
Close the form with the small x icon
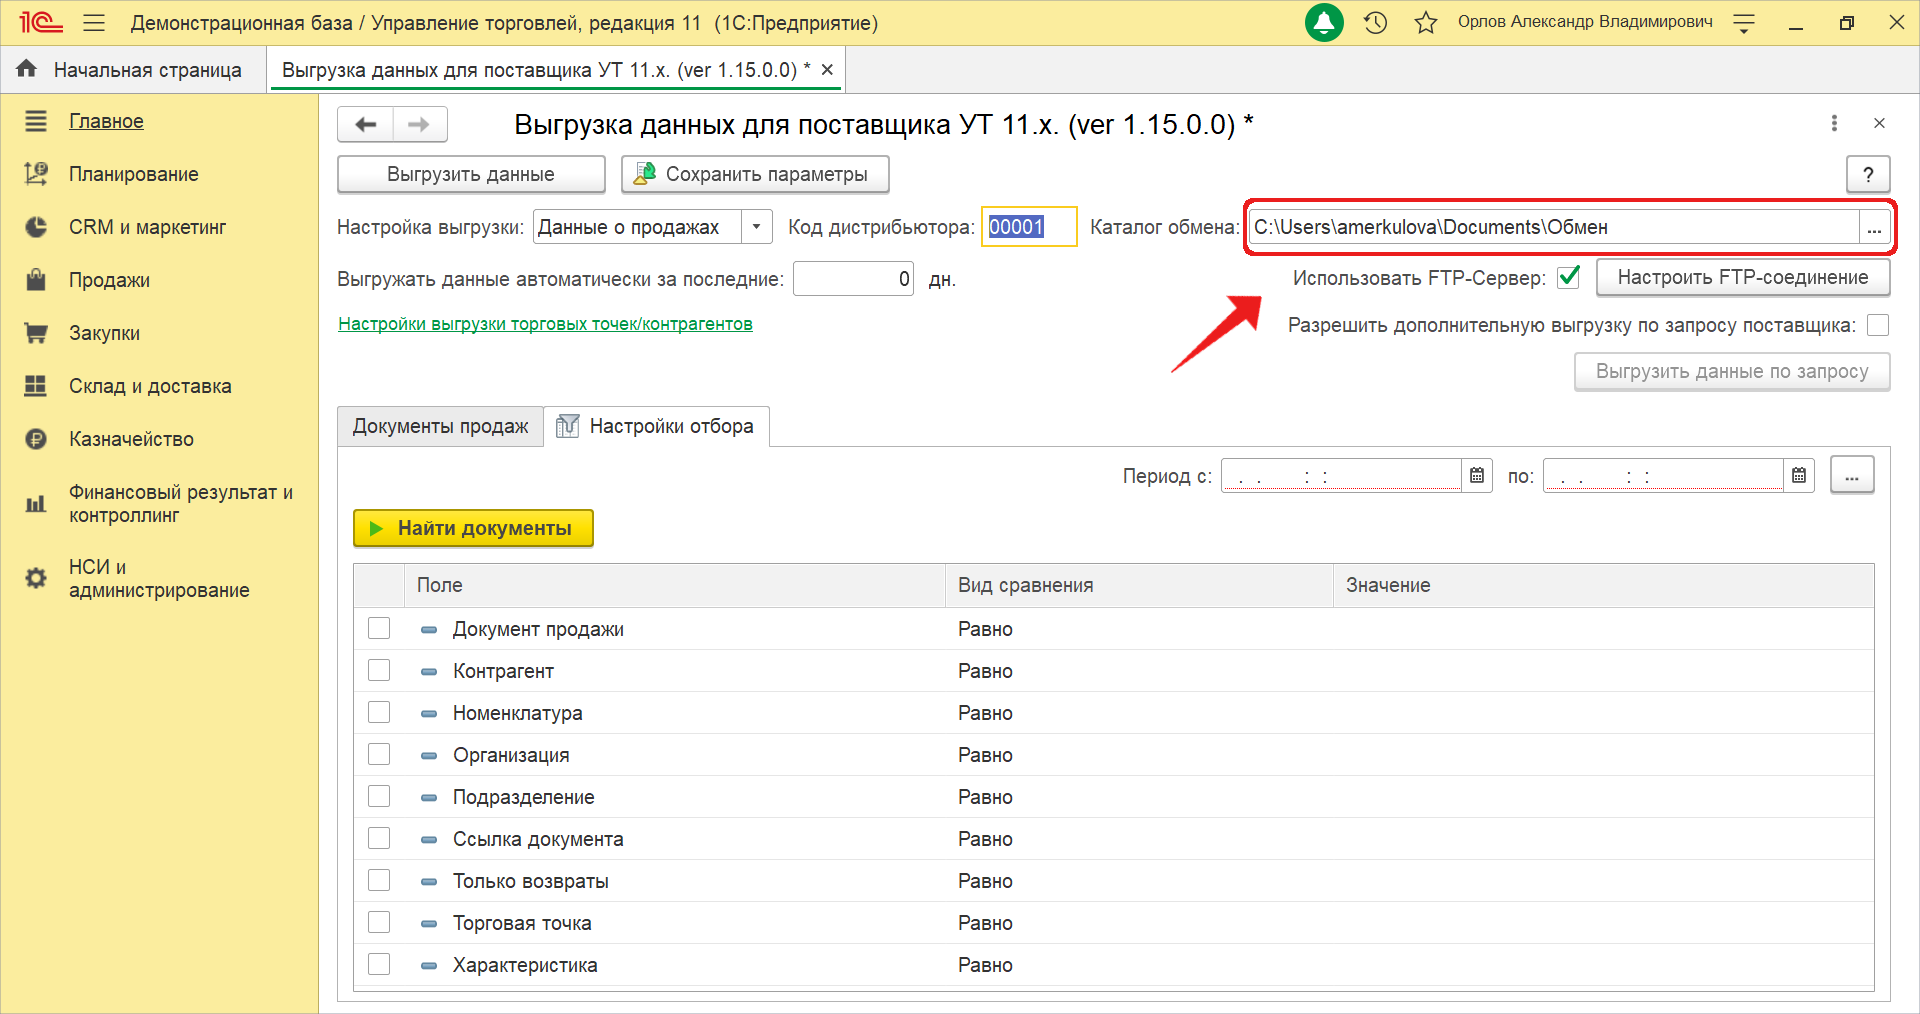pos(1879,123)
